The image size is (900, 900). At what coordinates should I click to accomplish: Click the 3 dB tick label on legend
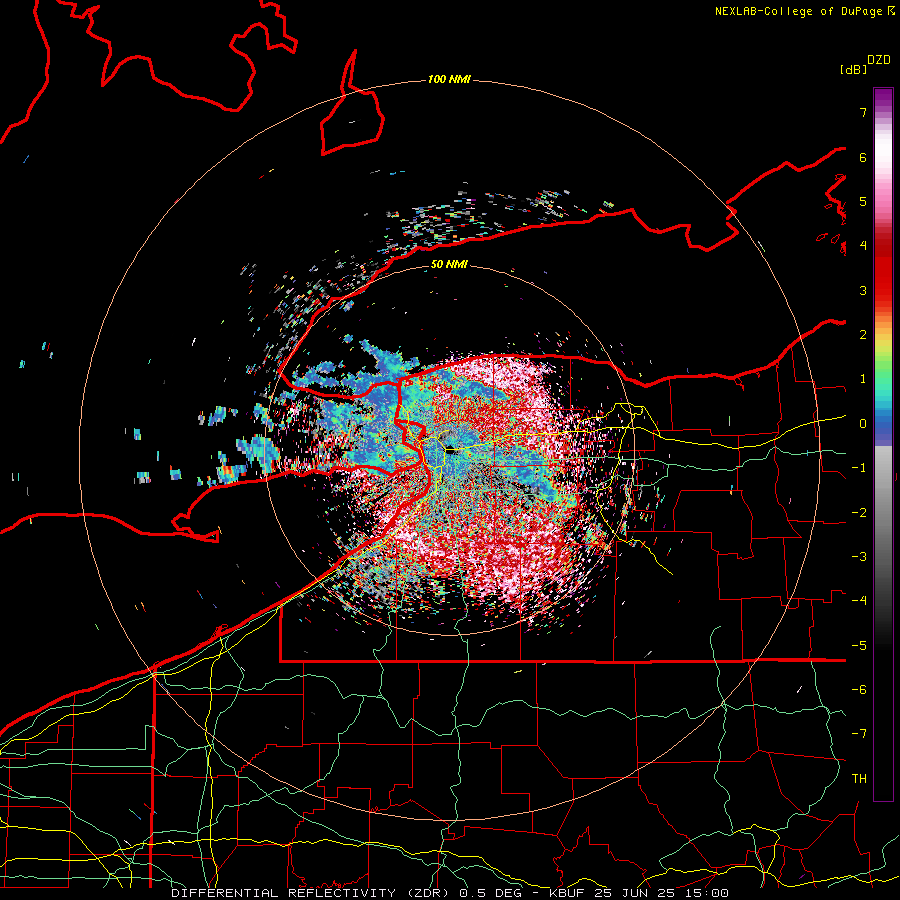click(863, 290)
